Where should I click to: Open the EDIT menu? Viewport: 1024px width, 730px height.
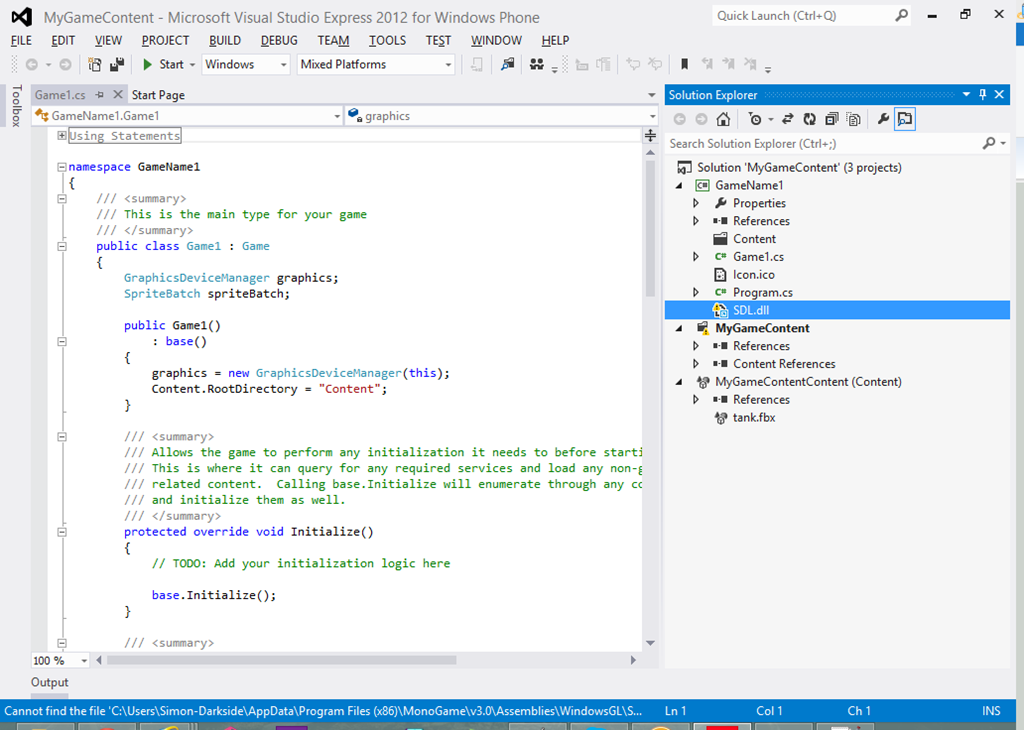point(63,40)
